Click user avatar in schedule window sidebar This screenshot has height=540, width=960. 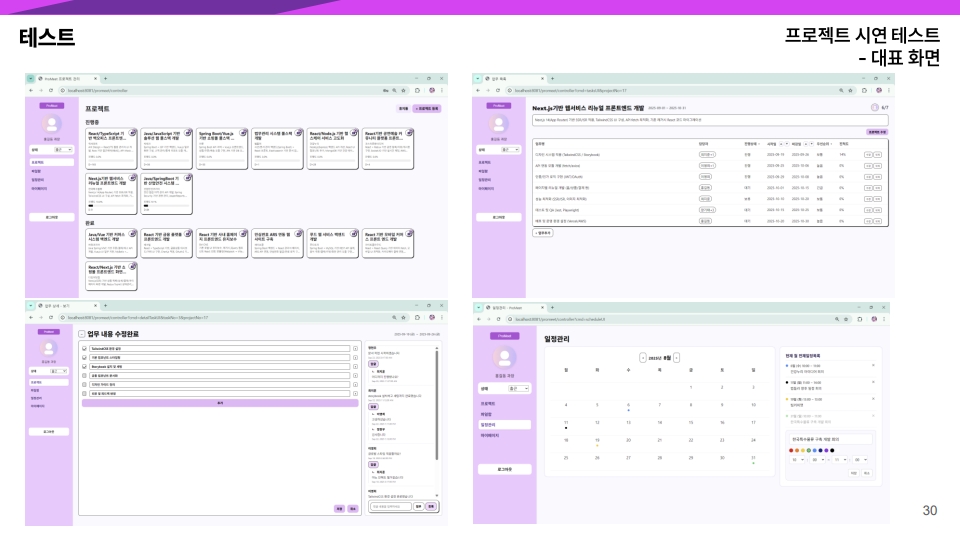click(504, 357)
